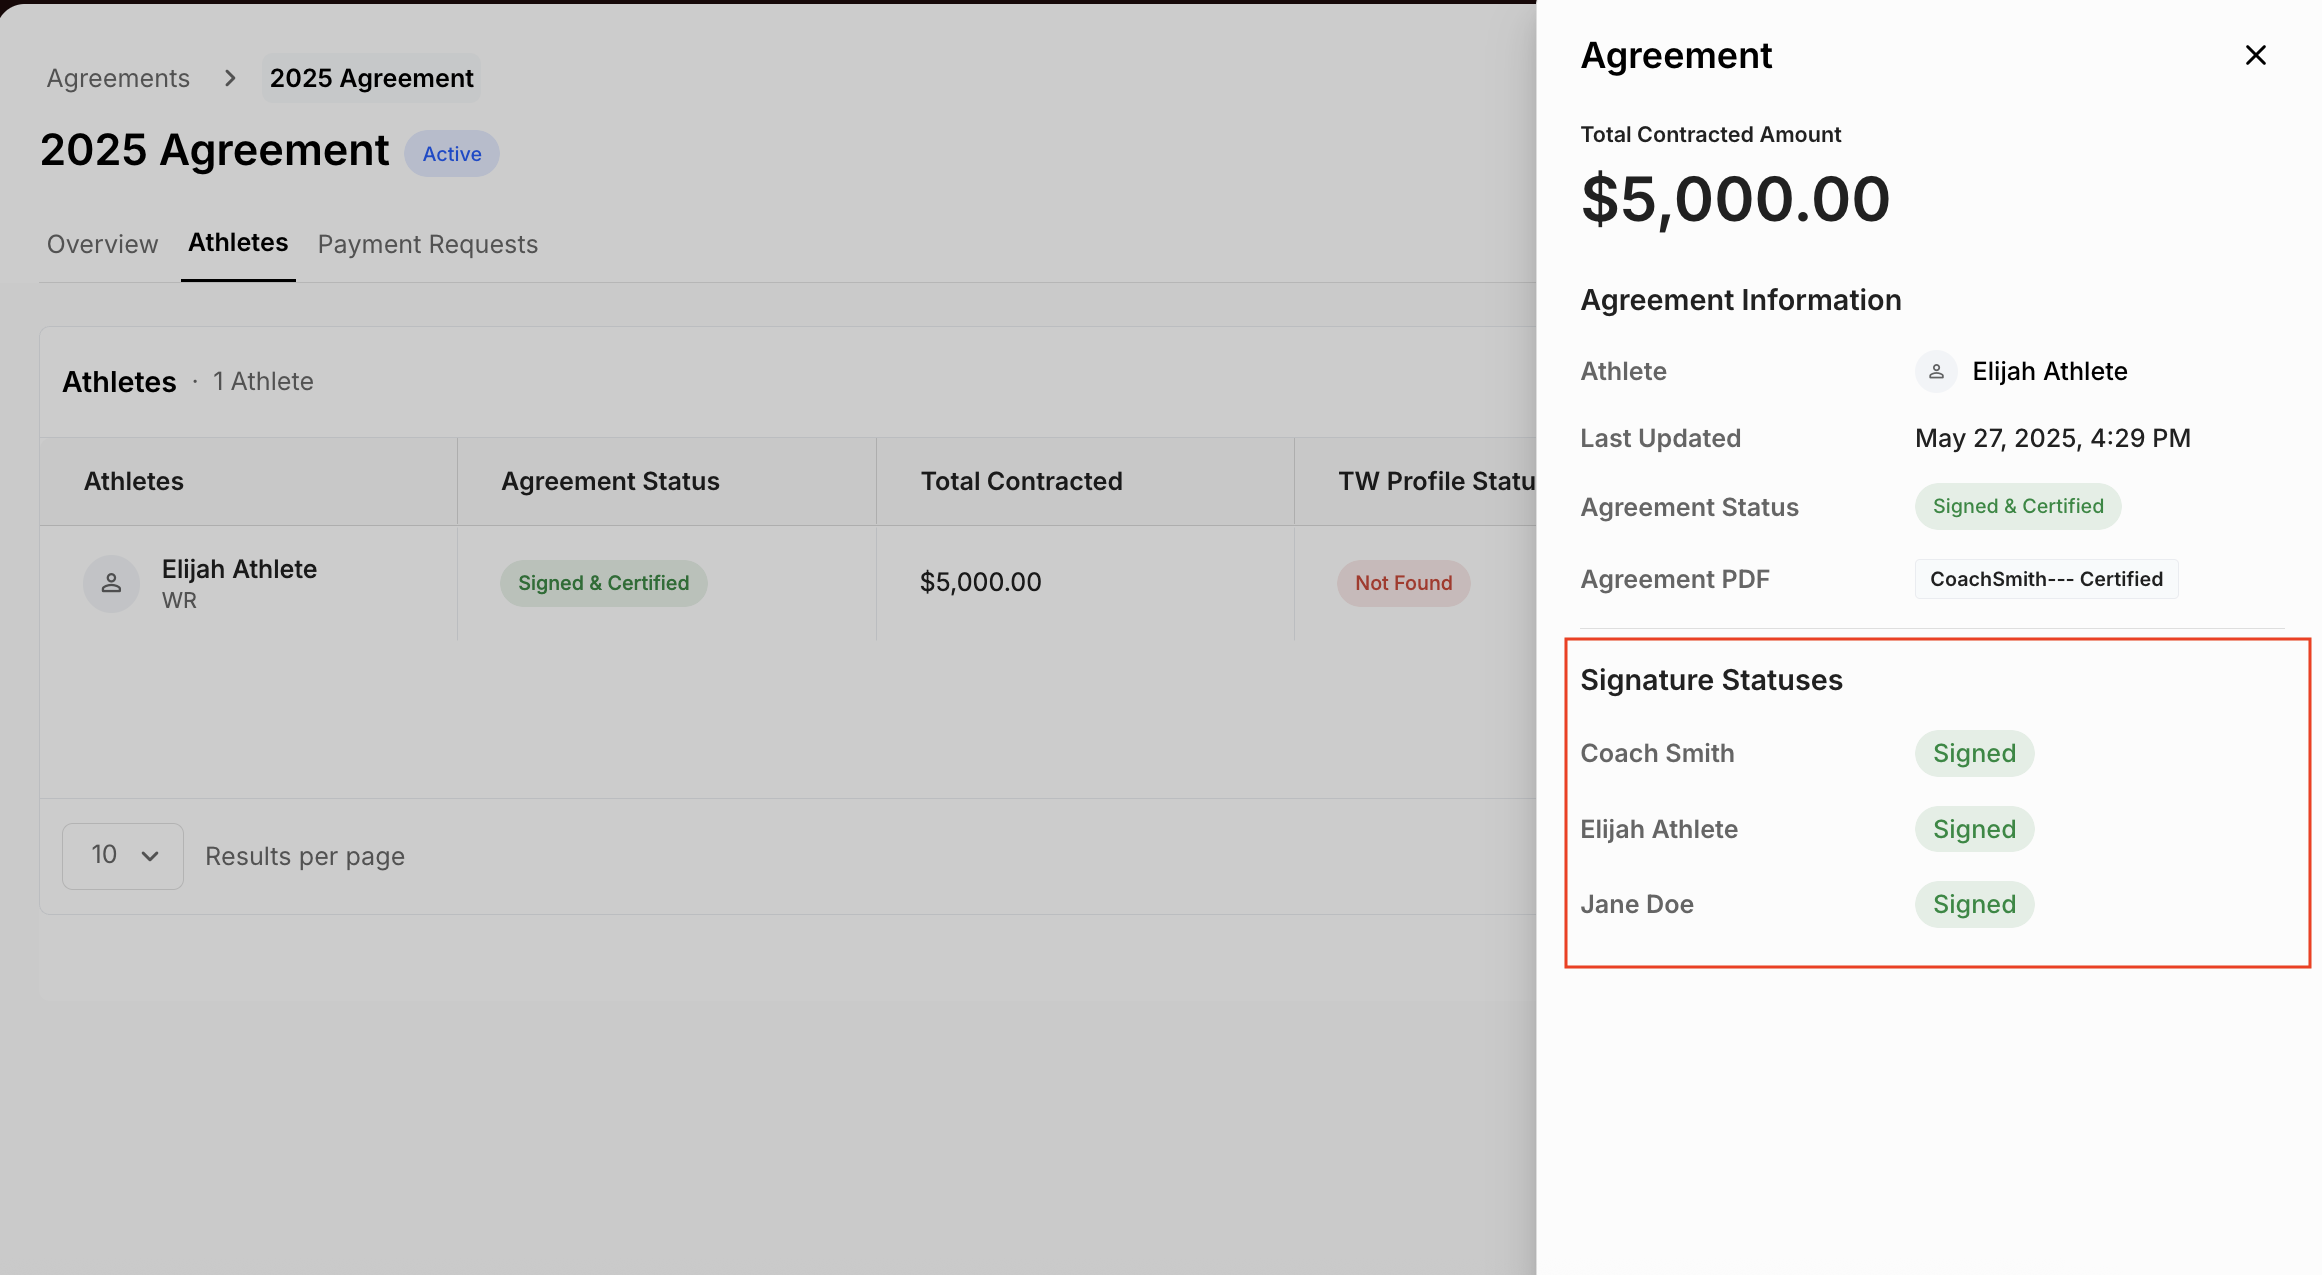Click the 2025 Agreement breadcrumb
The width and height of the screenshot is (2322, 1275).
pos(371,78)
